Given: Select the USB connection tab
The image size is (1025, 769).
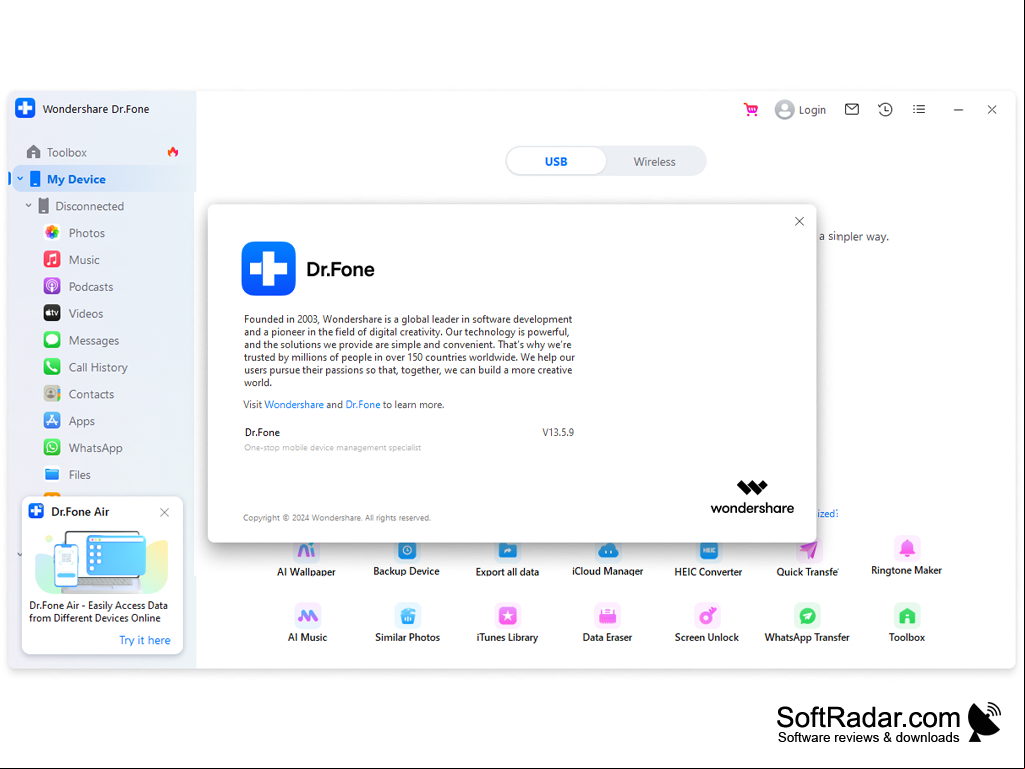Looking at the screenshot, I should (x=556, y=162).
